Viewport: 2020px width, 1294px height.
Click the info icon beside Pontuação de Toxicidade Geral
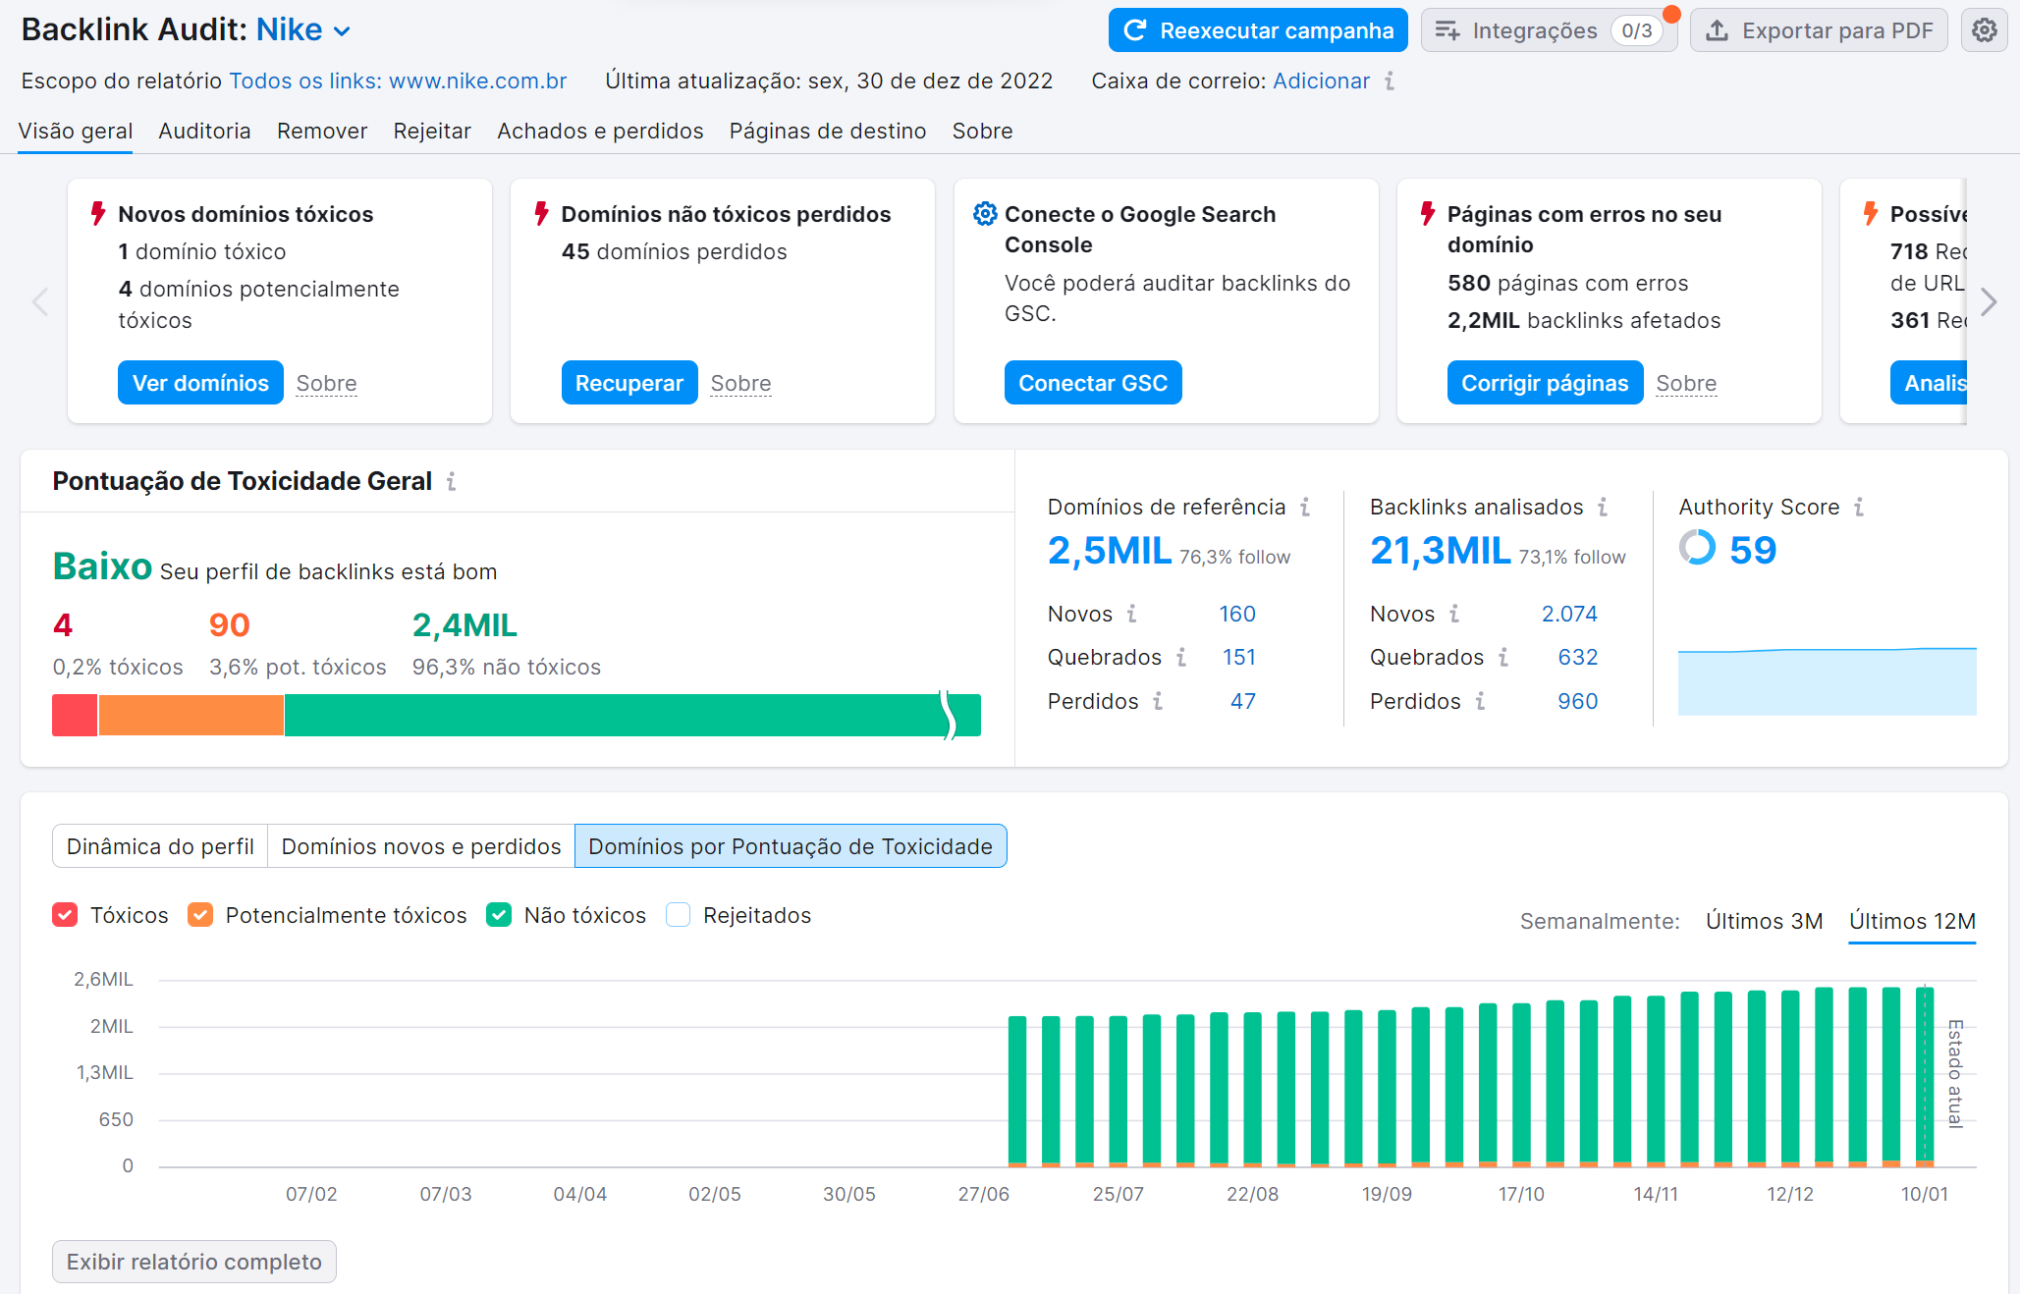[452, 481]
